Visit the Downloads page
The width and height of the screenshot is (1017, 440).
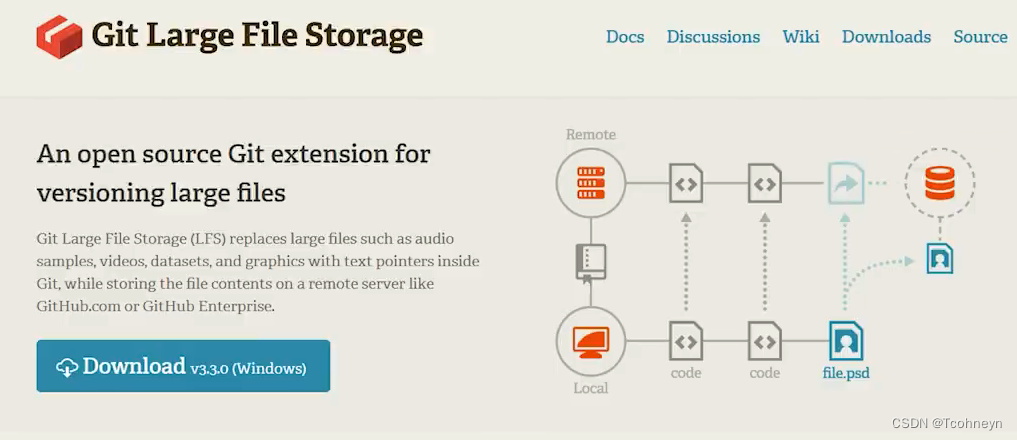886,37
